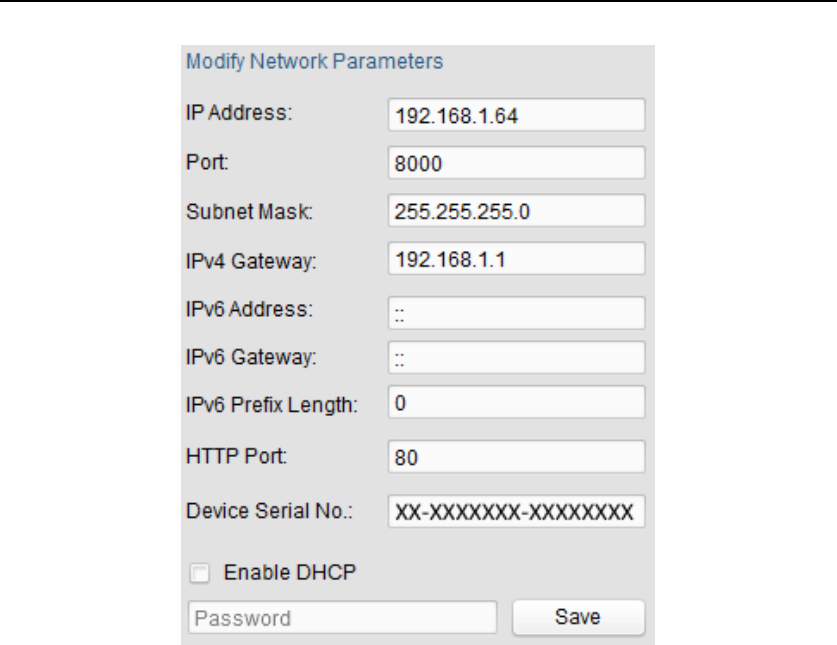Click the "HTTP Port:" label text

click(236, 456)
